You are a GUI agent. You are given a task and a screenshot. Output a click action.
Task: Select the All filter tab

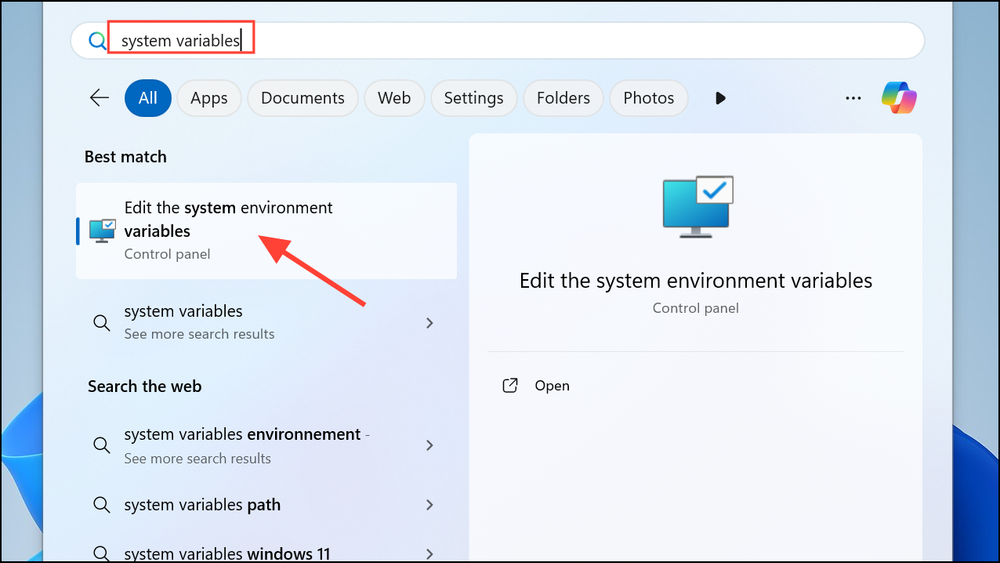147,98
